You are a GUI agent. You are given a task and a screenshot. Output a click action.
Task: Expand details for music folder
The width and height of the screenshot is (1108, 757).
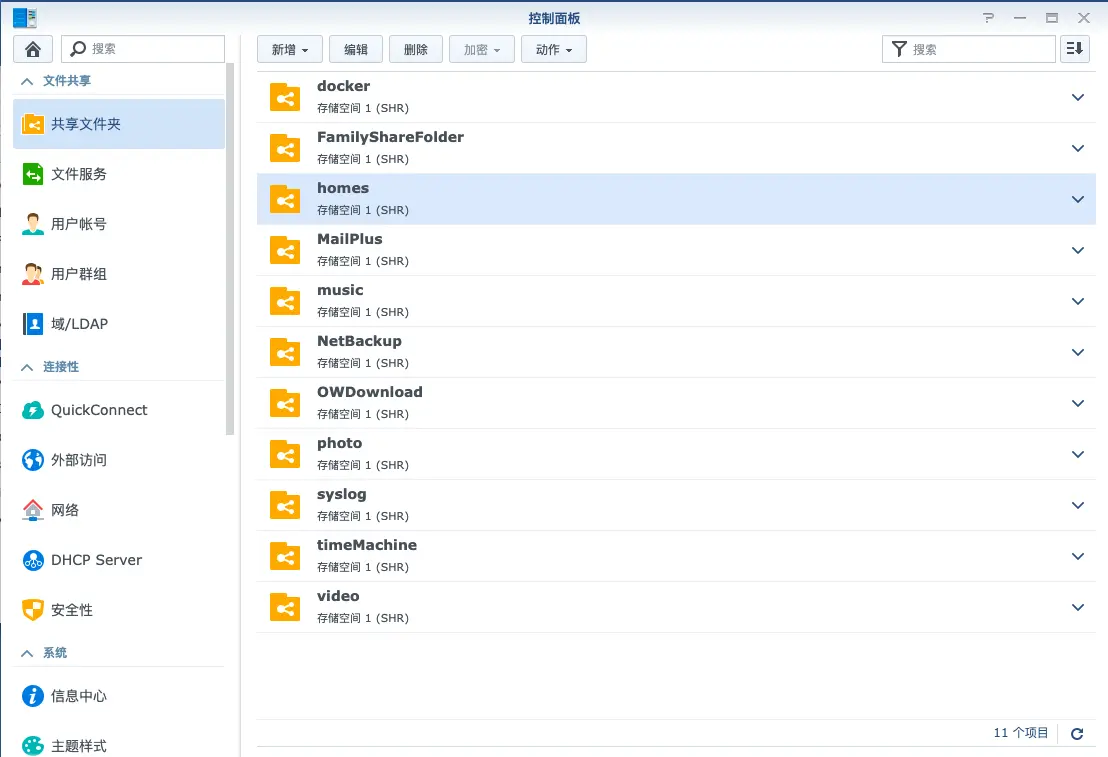[1078, 301]
